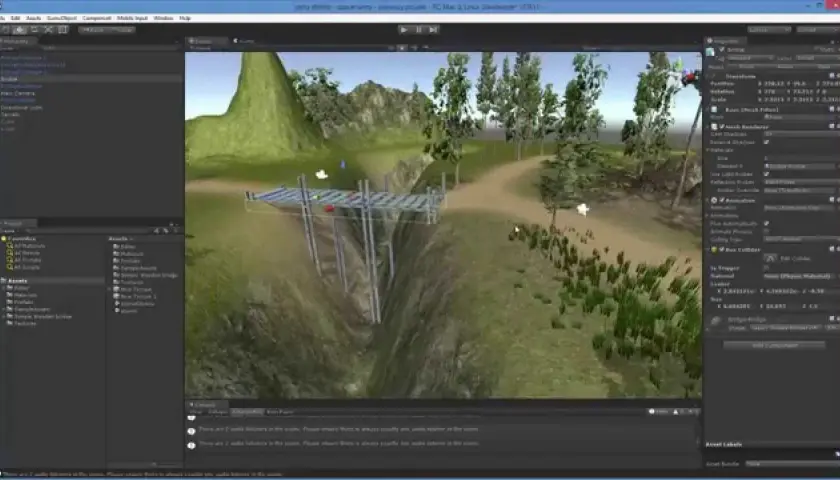Open the Component menu
840x480 pixels.
click(x=96, y=18)
